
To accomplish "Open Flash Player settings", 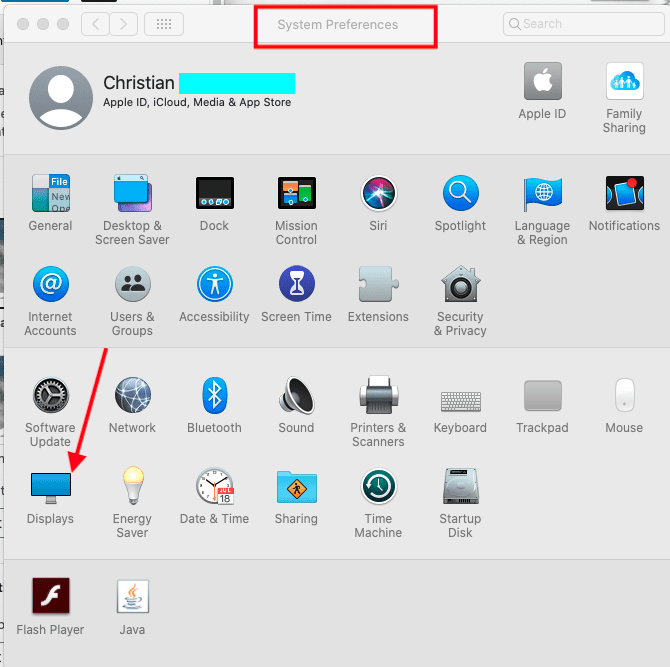I will (x=50, y=598).
